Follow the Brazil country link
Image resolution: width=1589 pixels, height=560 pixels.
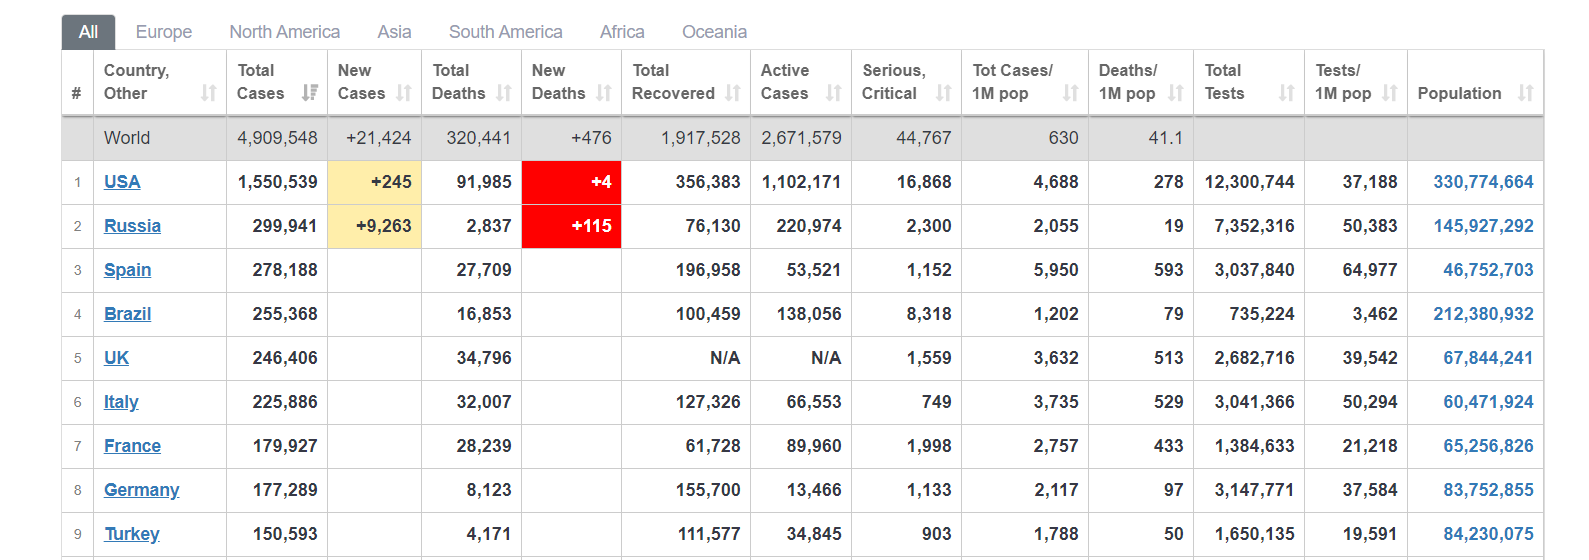point(127,314)
